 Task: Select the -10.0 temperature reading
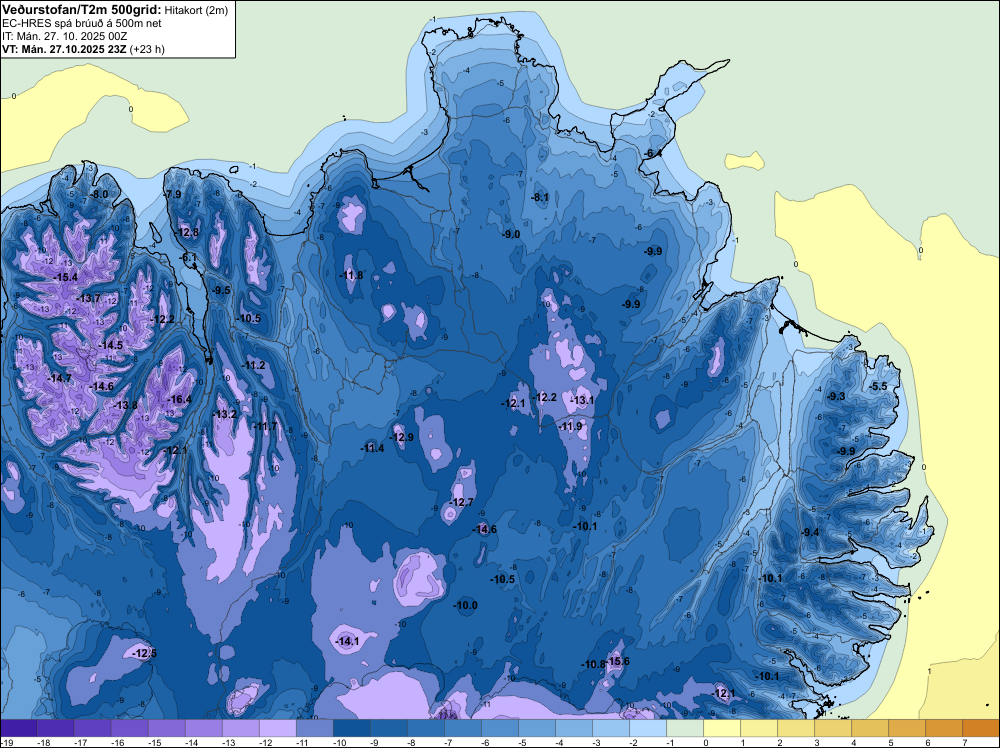point(466,605)
